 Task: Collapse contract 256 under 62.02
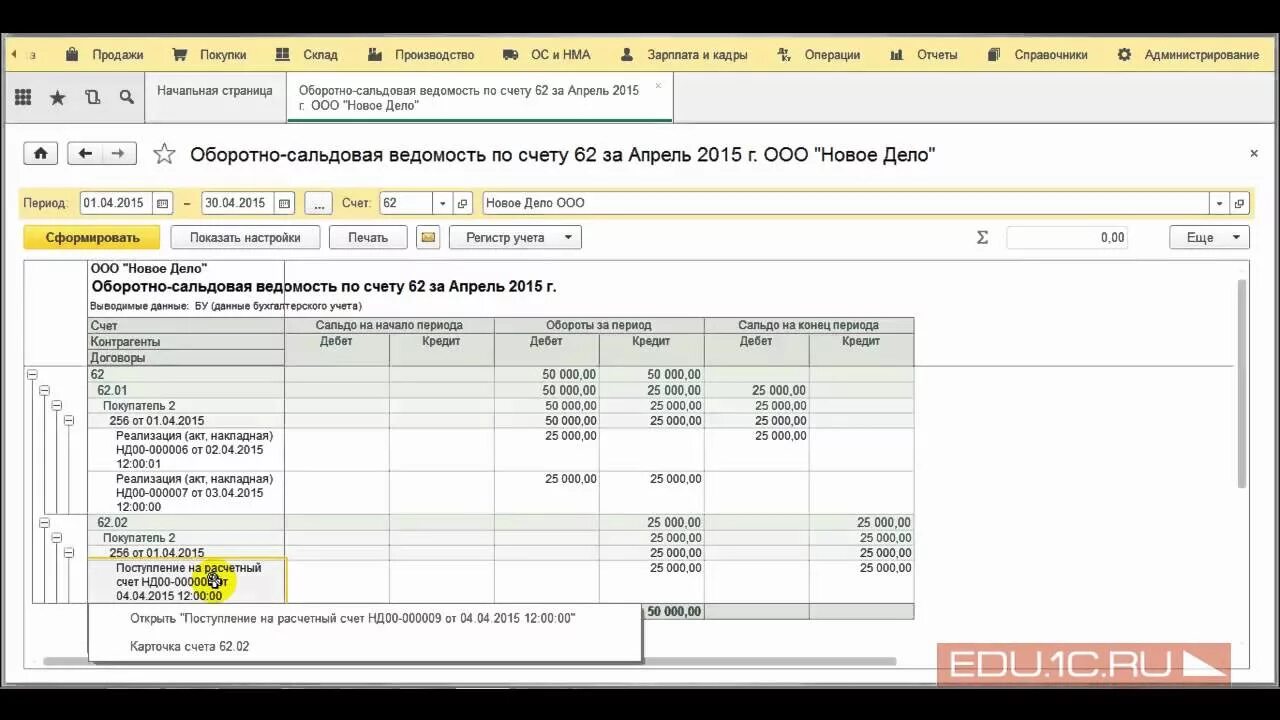coord(68,552)
